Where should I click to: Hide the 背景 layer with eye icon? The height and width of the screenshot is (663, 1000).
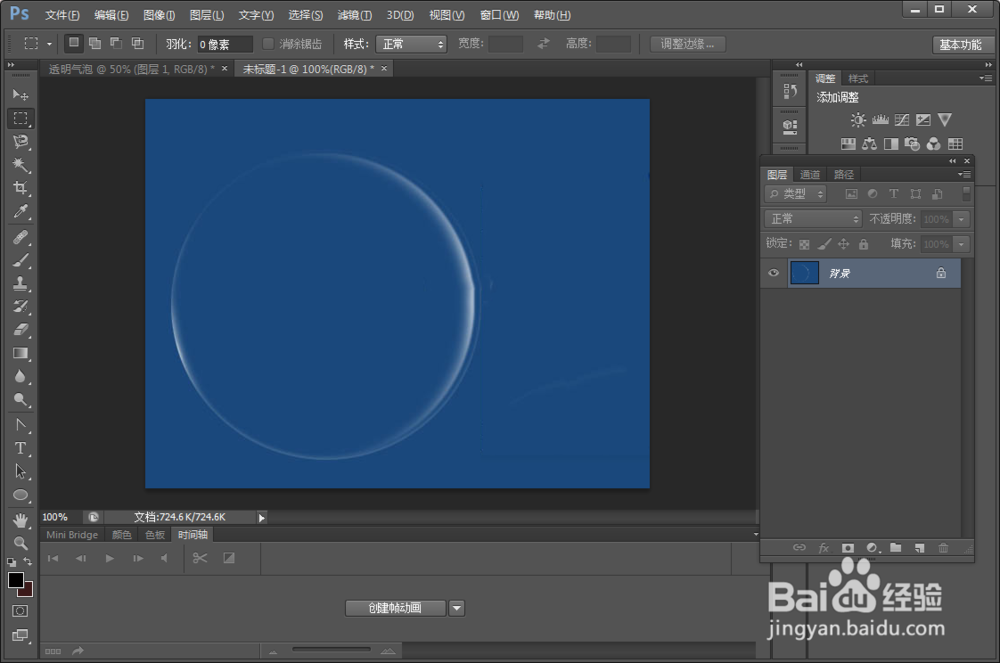pyautogui.click(x=774, y=273)
